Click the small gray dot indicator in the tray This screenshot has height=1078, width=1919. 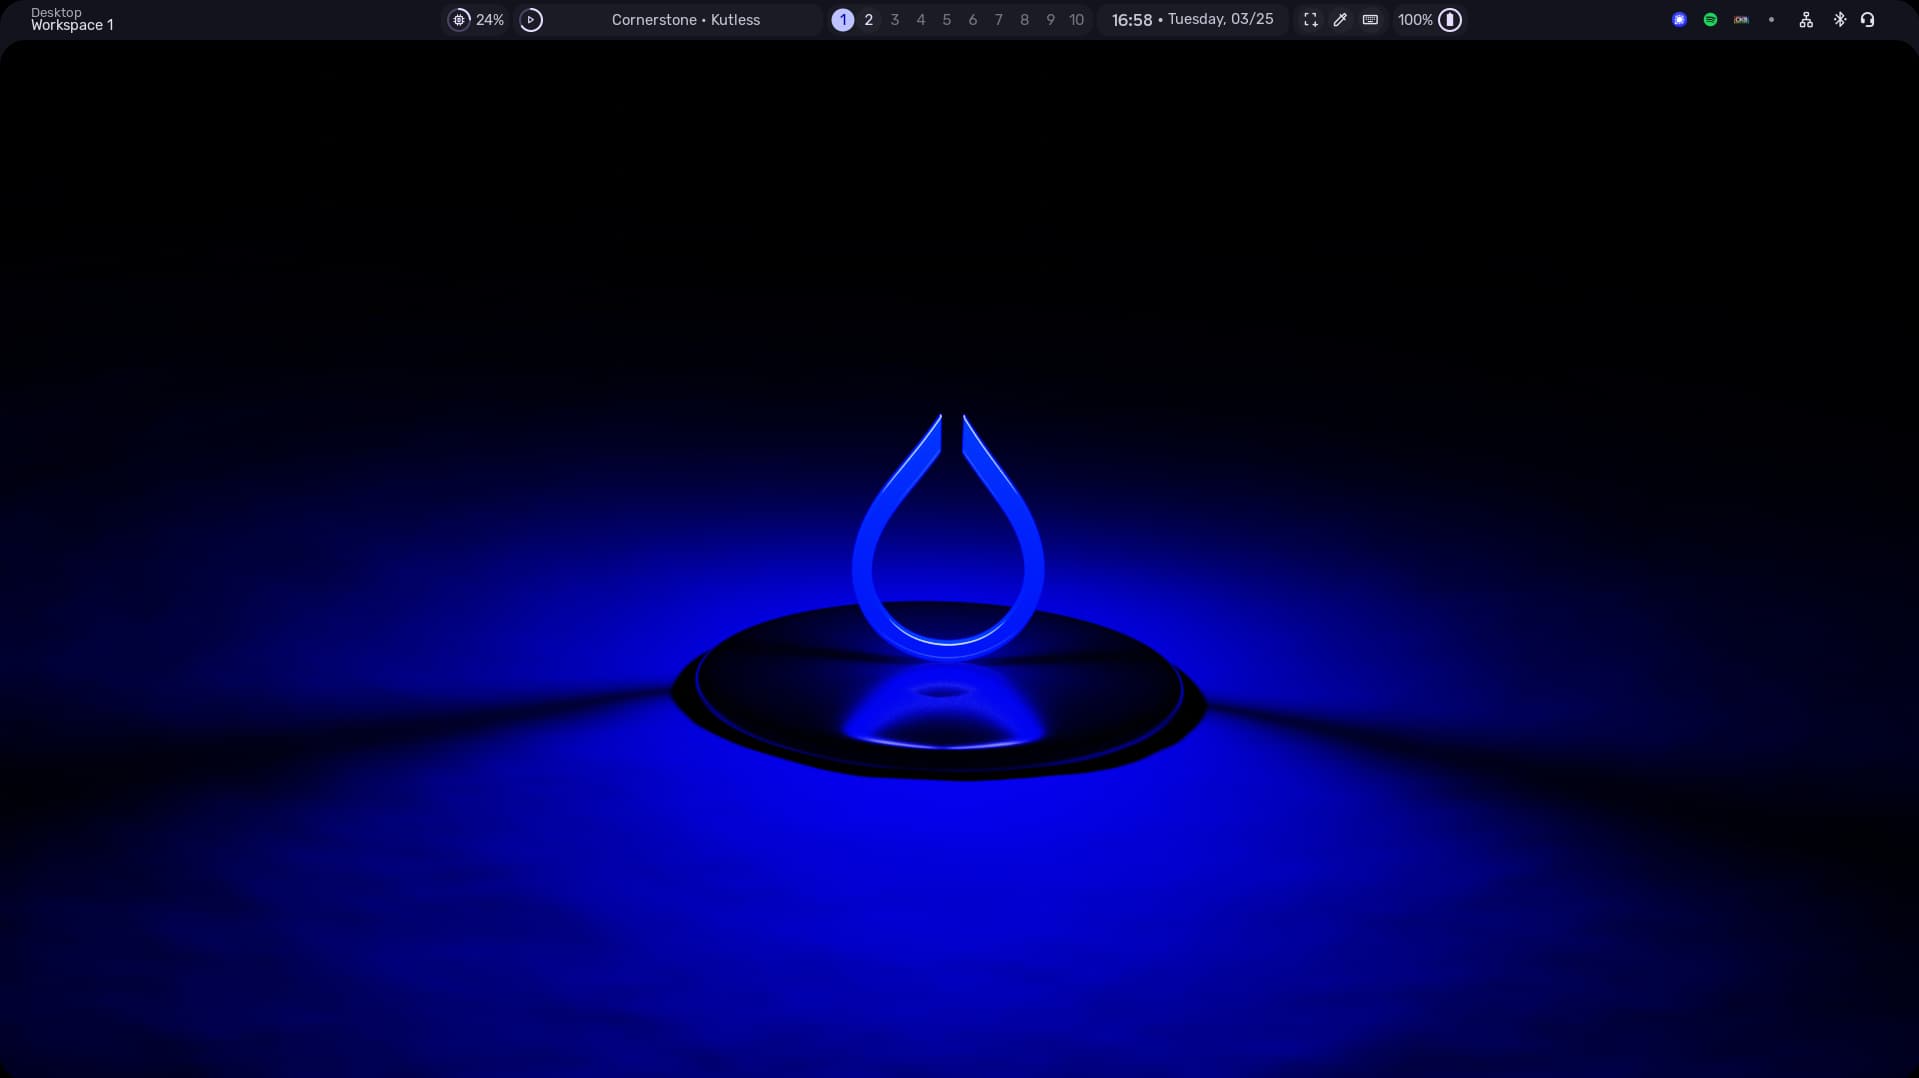tap(1771, 19)
